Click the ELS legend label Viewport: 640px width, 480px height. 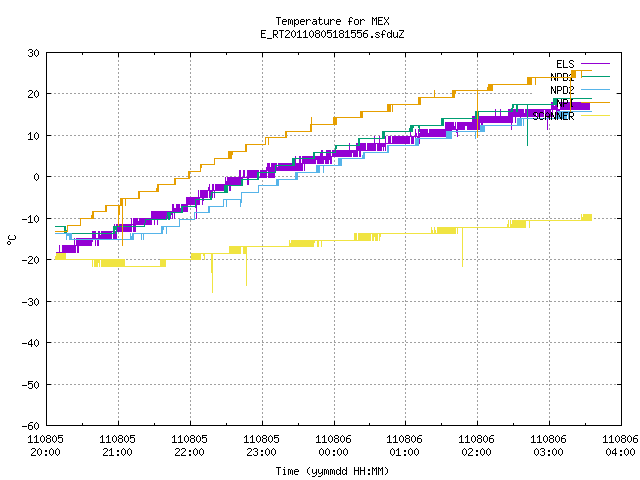point(565,64)
